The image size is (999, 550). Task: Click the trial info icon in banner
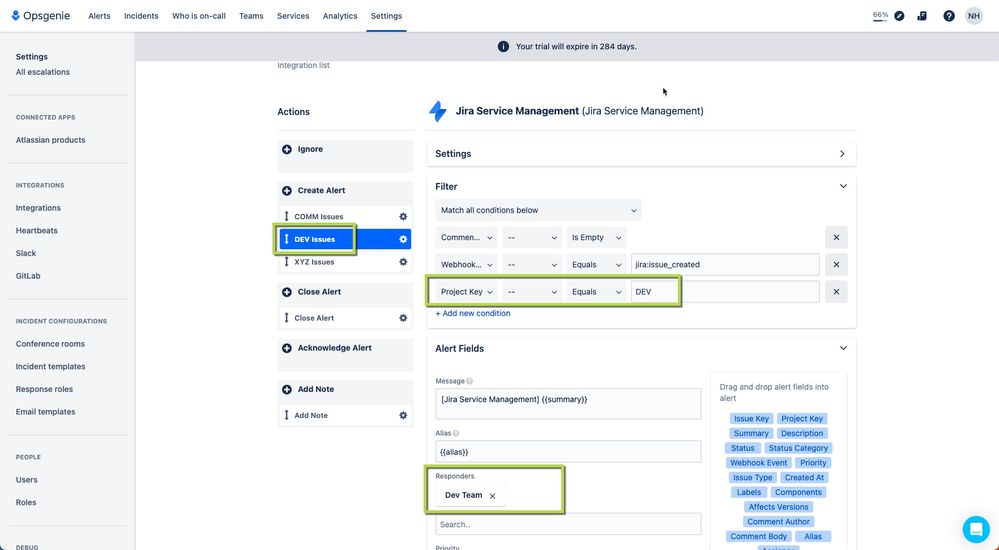pos(503,47)
